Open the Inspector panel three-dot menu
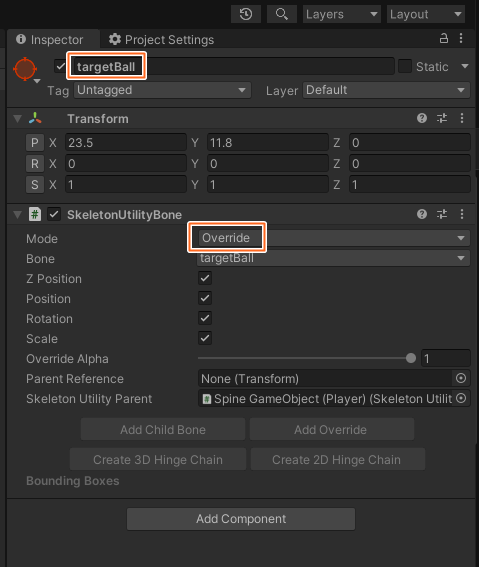The height and width of the screenshot is (567, 479). [461, 38]
